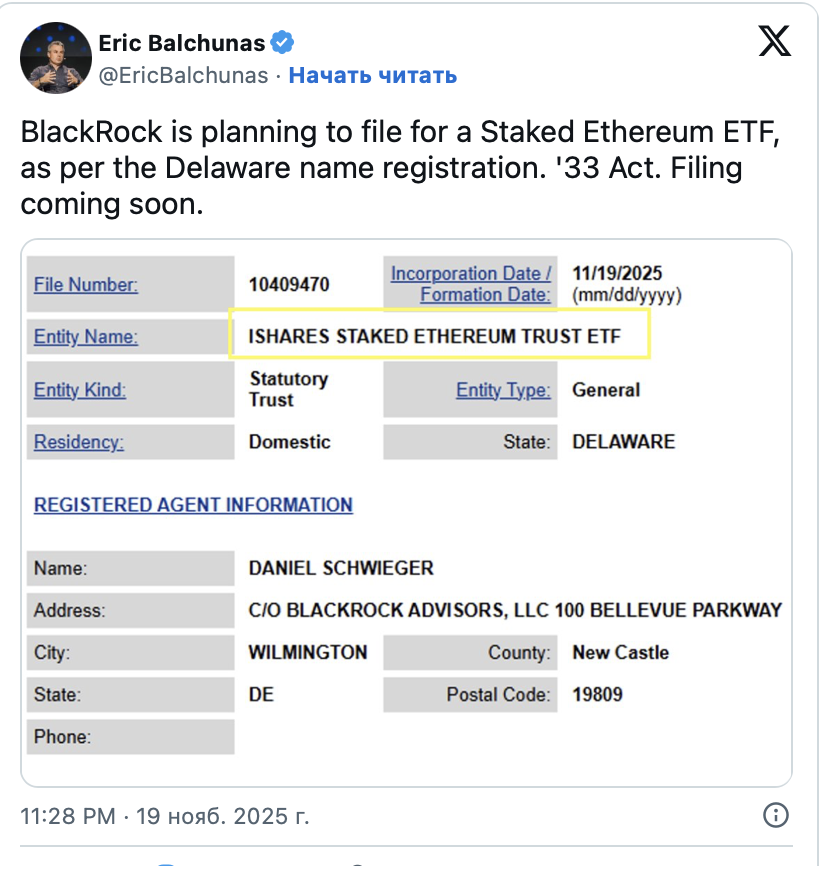Click the tweet info icon

point(776,815)
